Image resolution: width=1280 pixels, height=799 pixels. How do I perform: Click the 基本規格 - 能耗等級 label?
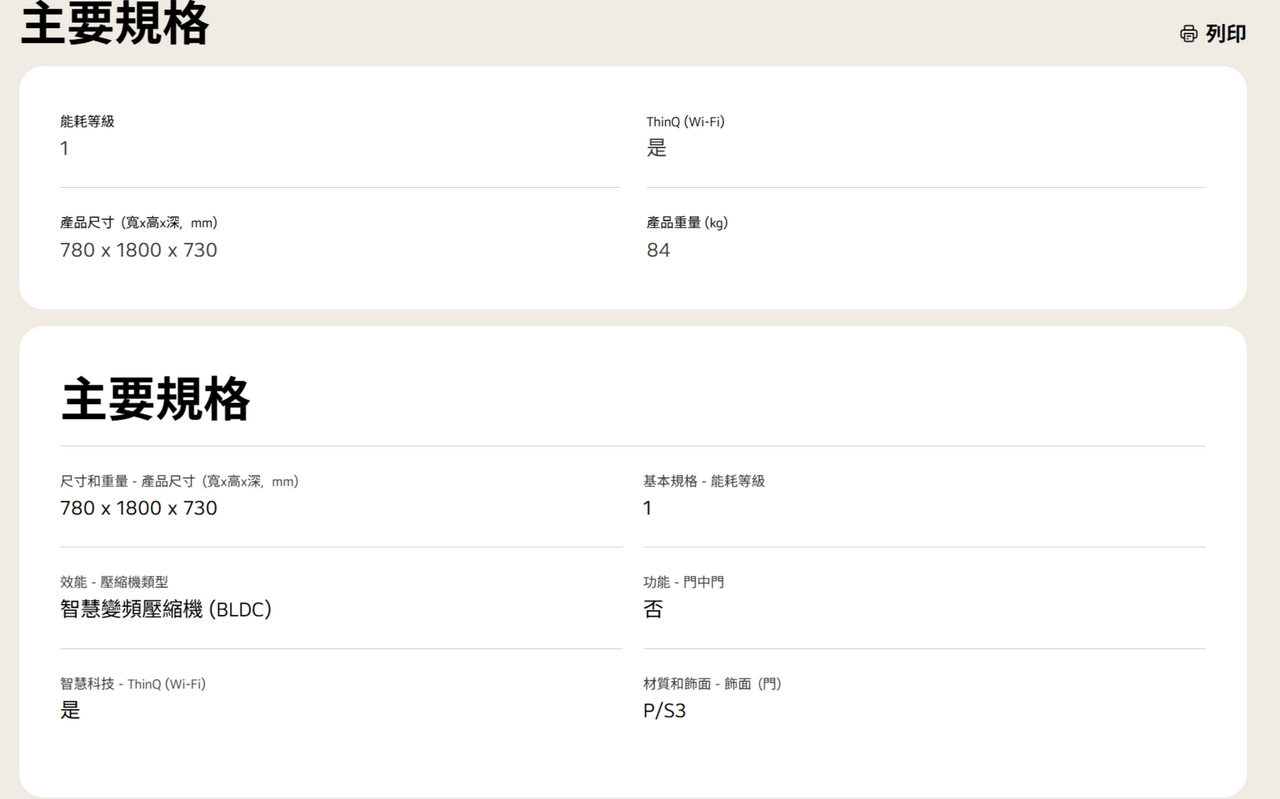click(x=704, y=482)
